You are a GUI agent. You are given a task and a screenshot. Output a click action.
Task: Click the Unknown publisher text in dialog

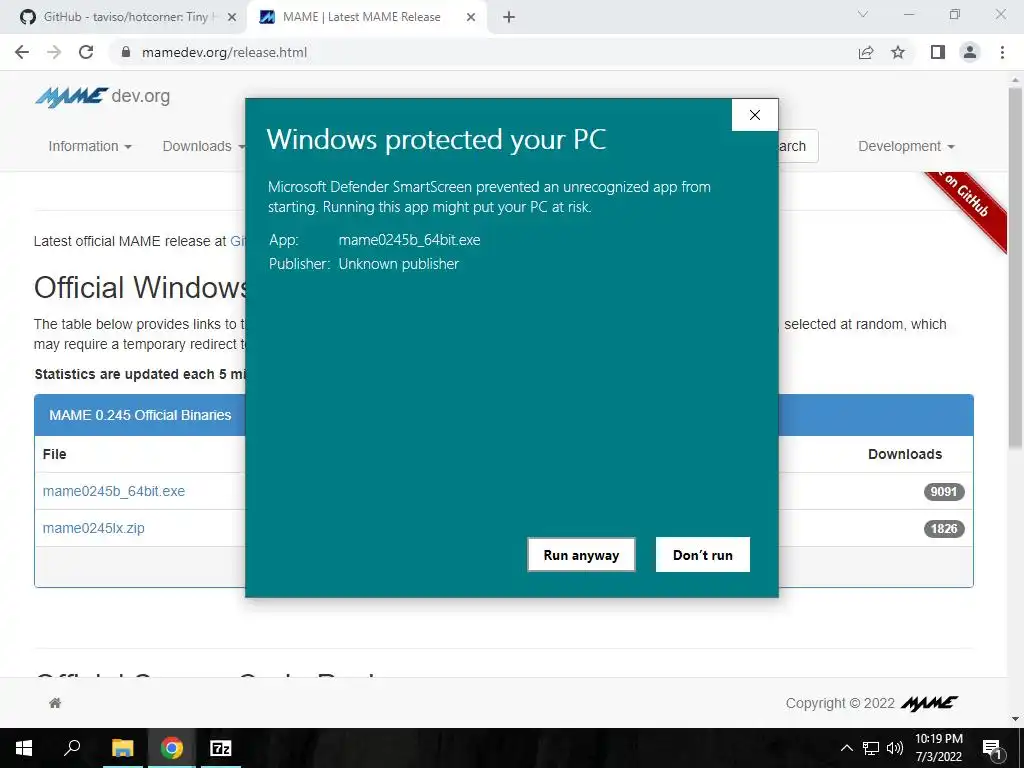398,264
